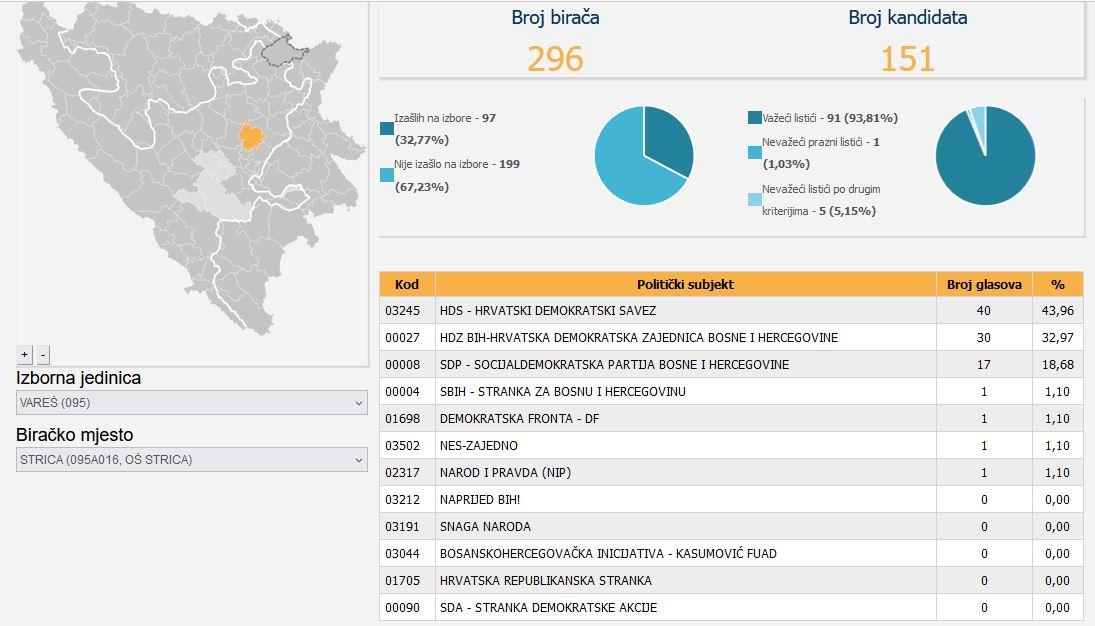Select the SNAGA NARODA row

(x=731, y=527)
